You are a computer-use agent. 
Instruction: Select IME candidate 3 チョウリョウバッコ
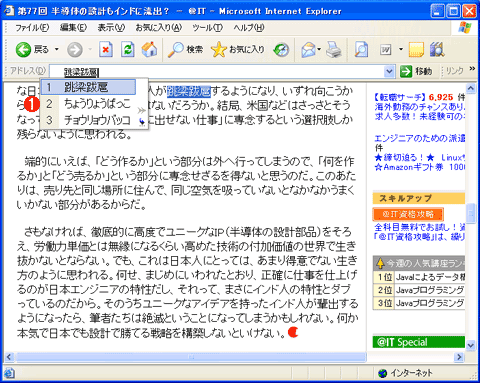coord(88,120)
